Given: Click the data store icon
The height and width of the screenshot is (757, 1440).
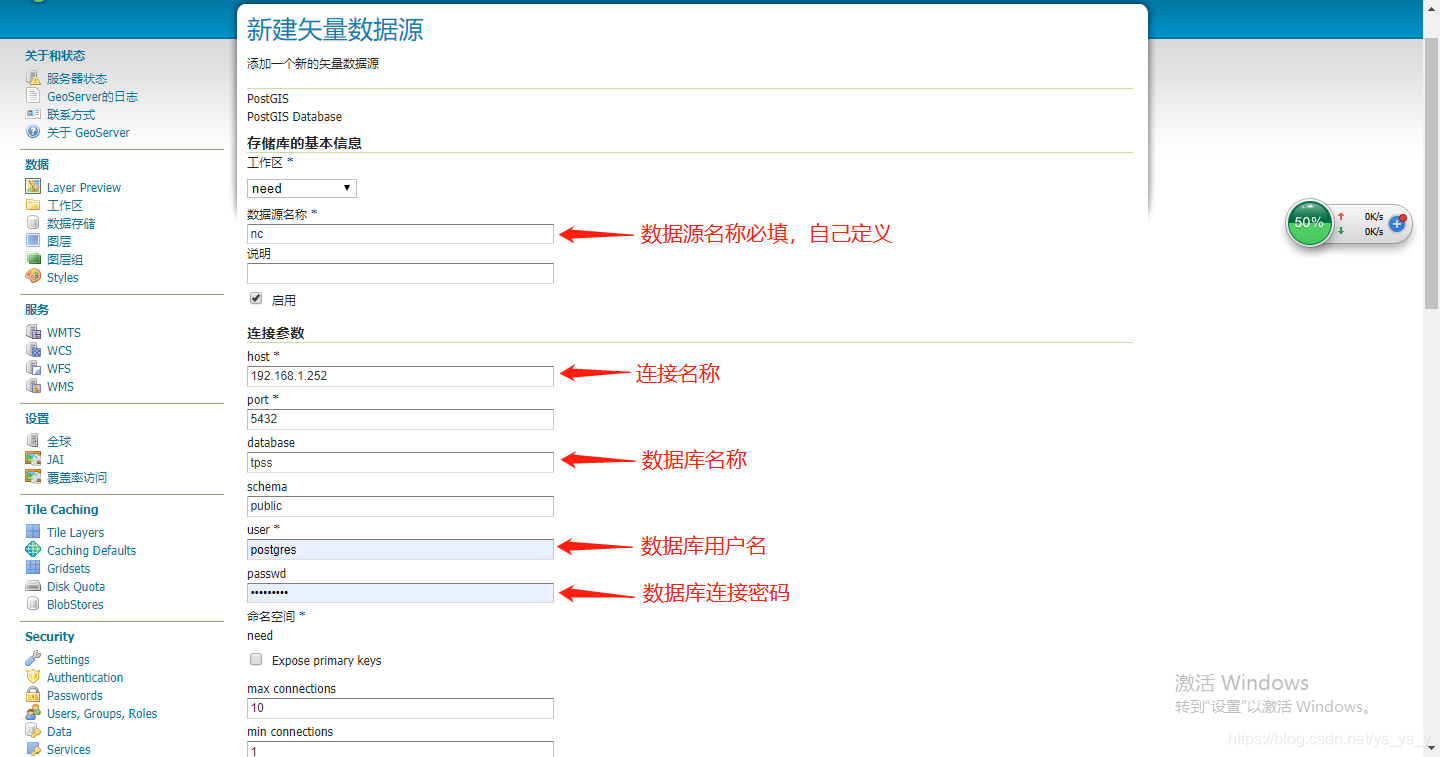Looking at the screenshot, I should pyautogui.click(x=33, y=223).
